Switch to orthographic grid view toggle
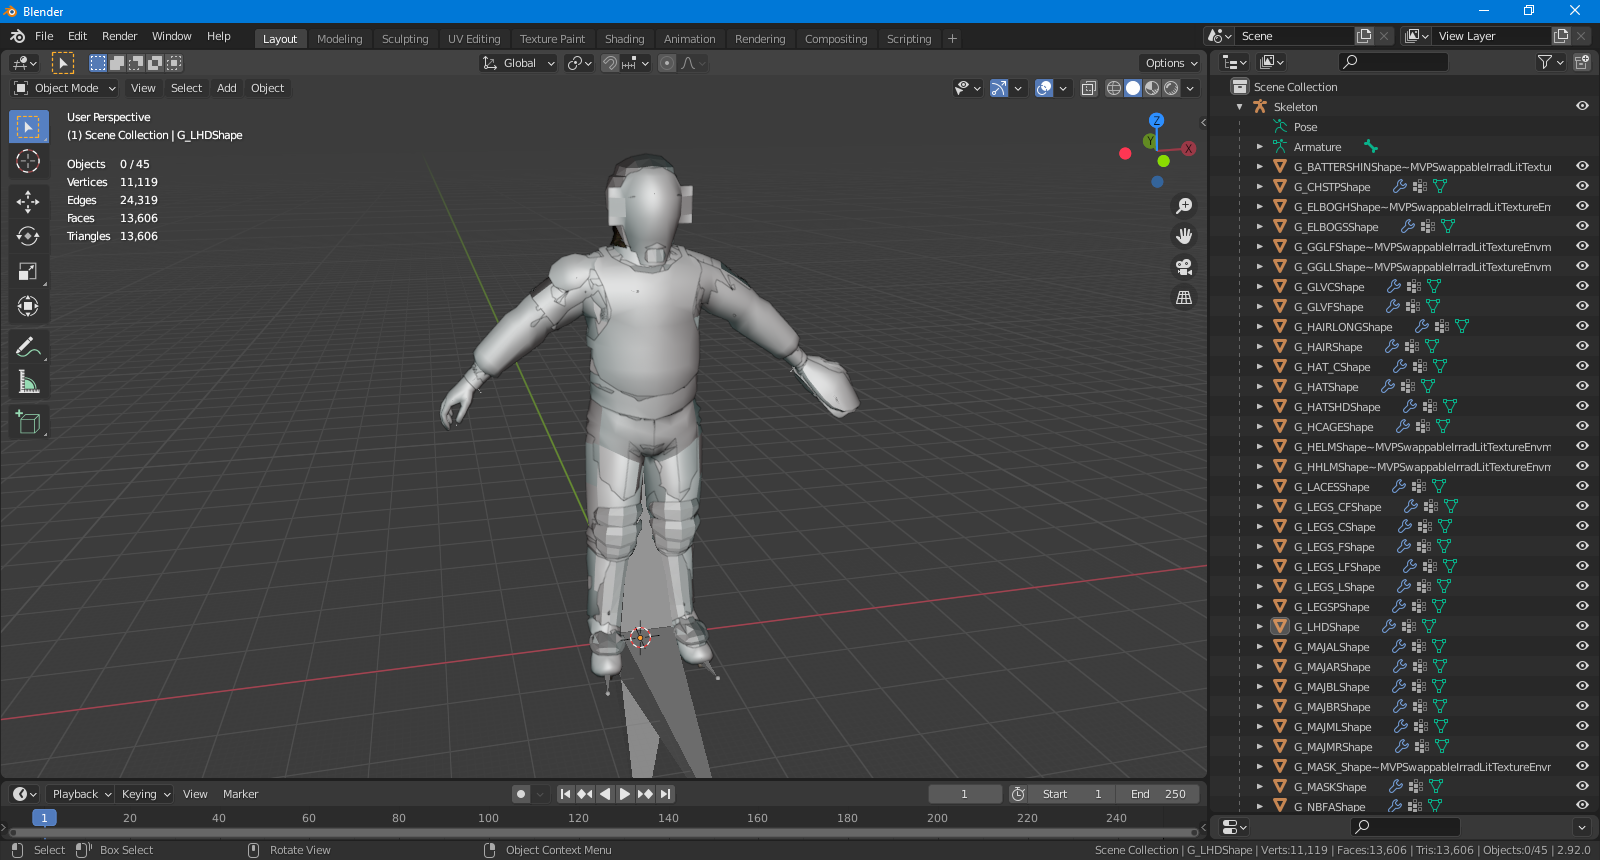 [x=1184, y=298]
